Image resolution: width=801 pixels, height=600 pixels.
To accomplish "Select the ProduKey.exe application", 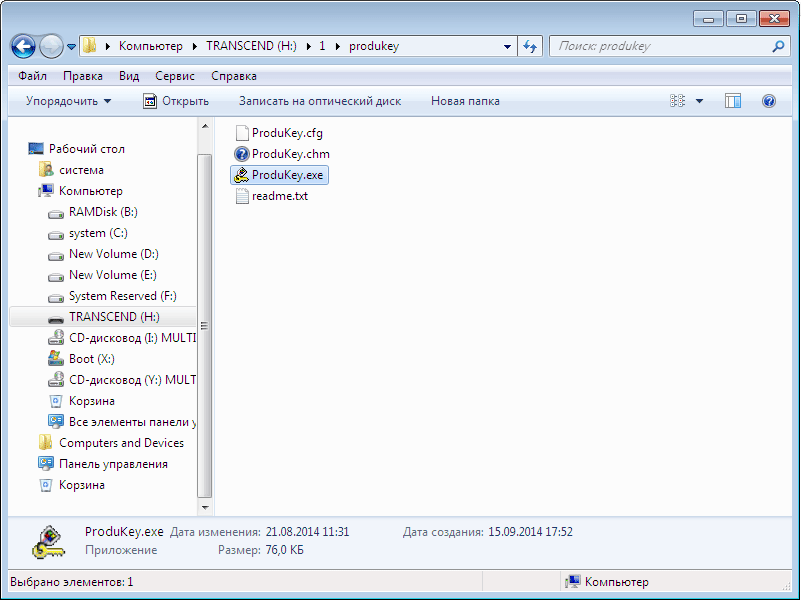I will point(279,175).
